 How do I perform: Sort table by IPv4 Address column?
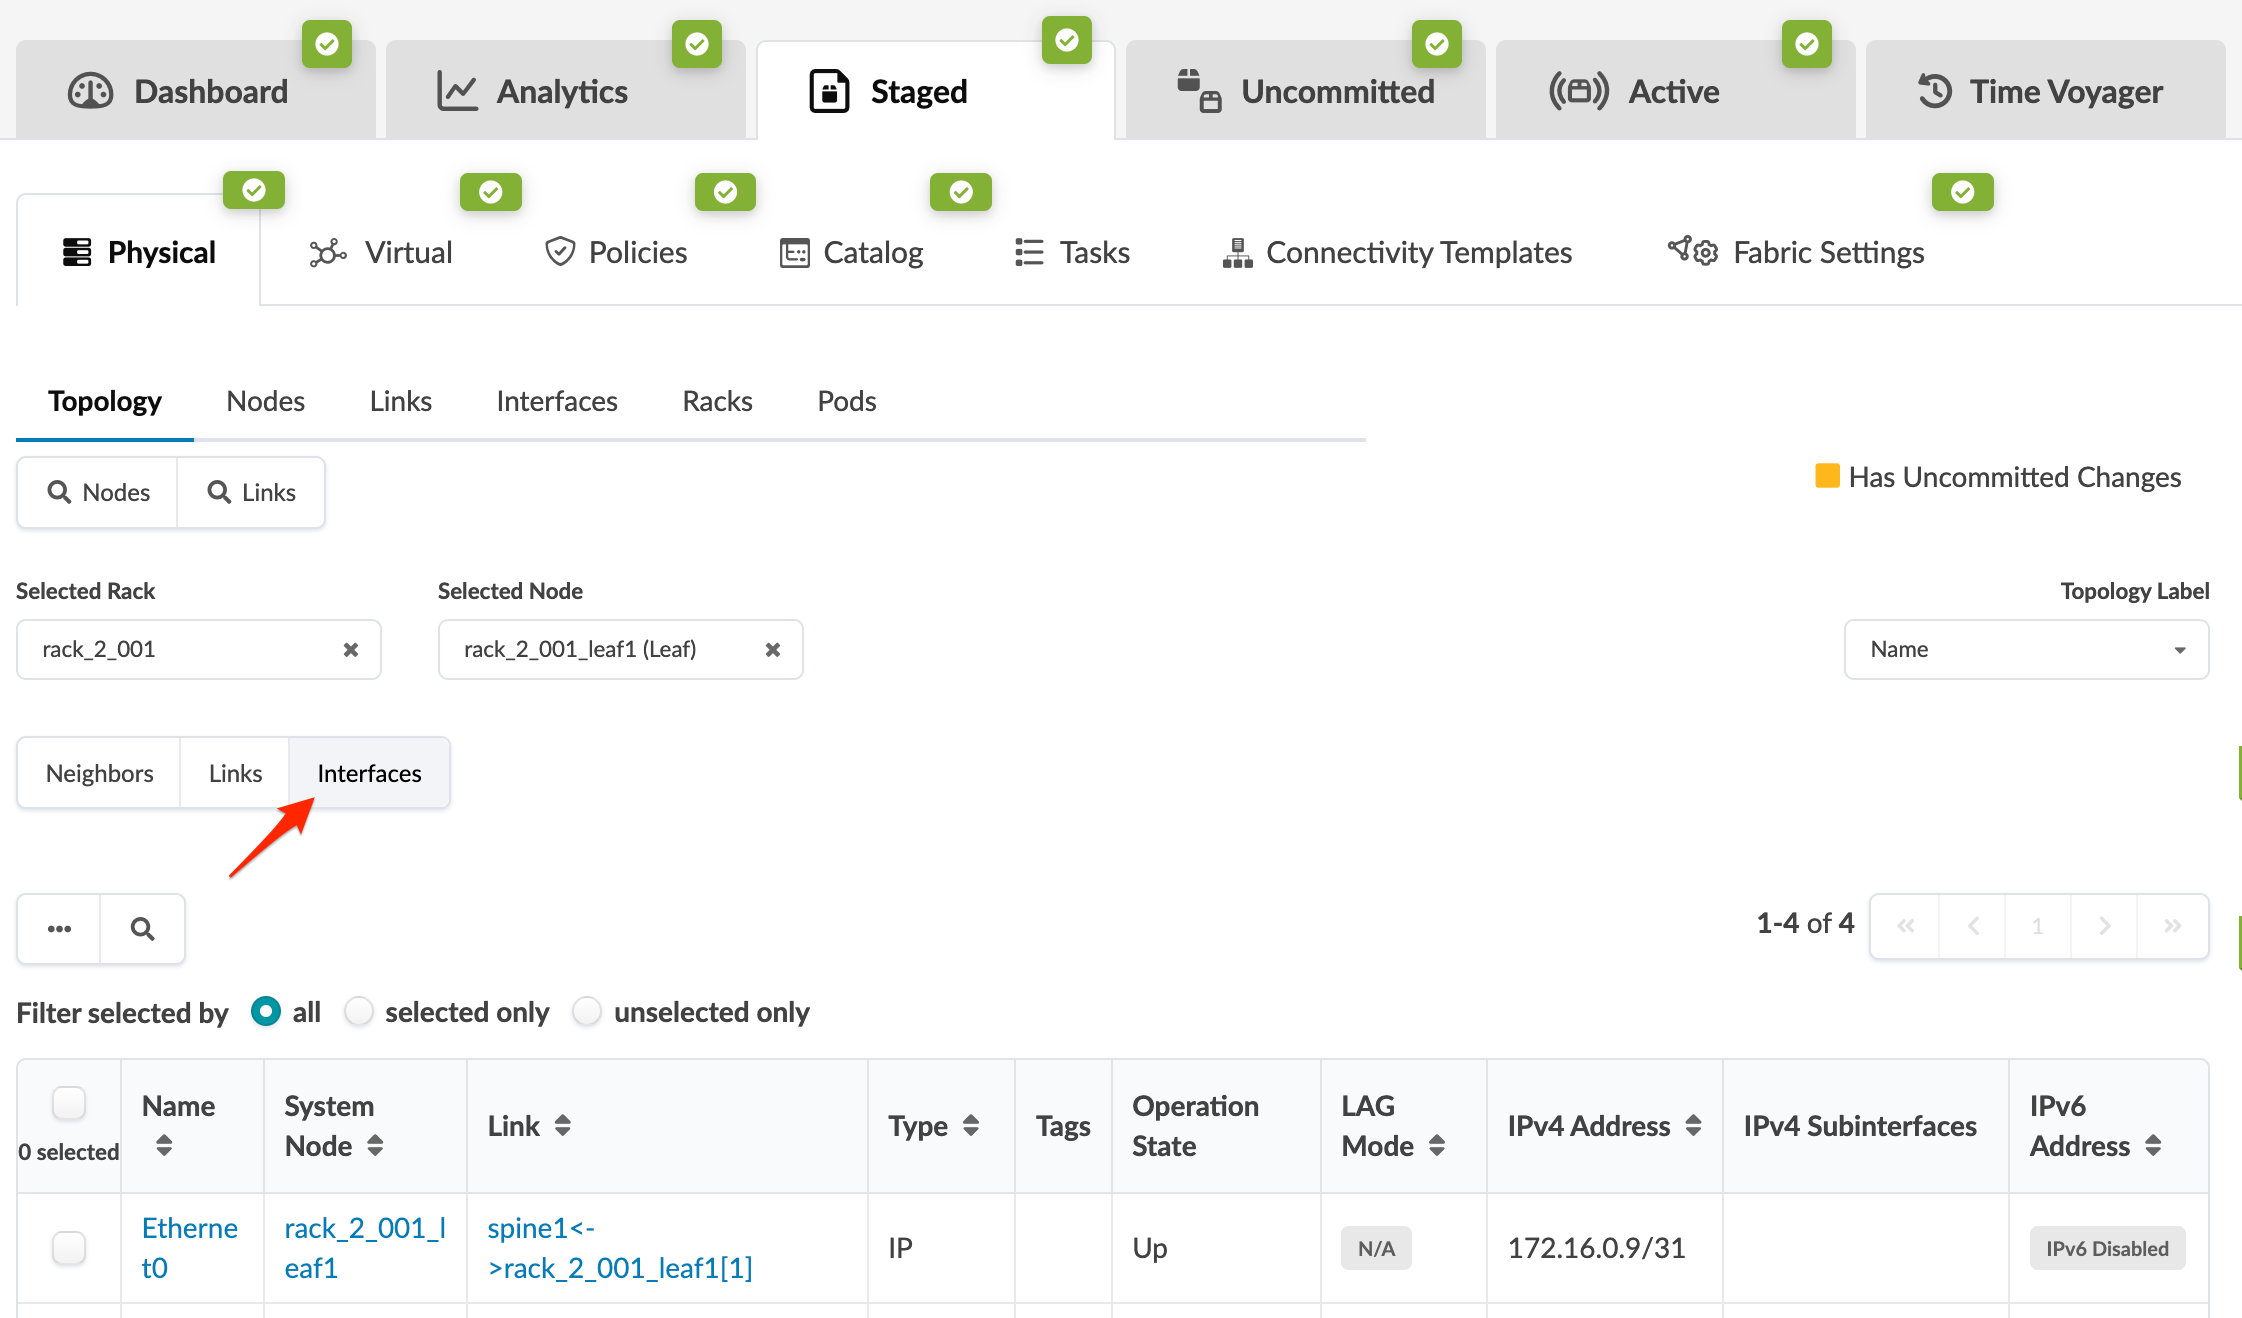(1692, 1125)
